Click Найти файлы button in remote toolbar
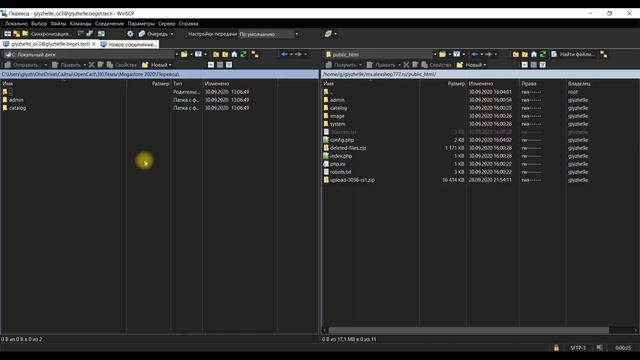Screen dimensions: 640x360 [573, 54]
